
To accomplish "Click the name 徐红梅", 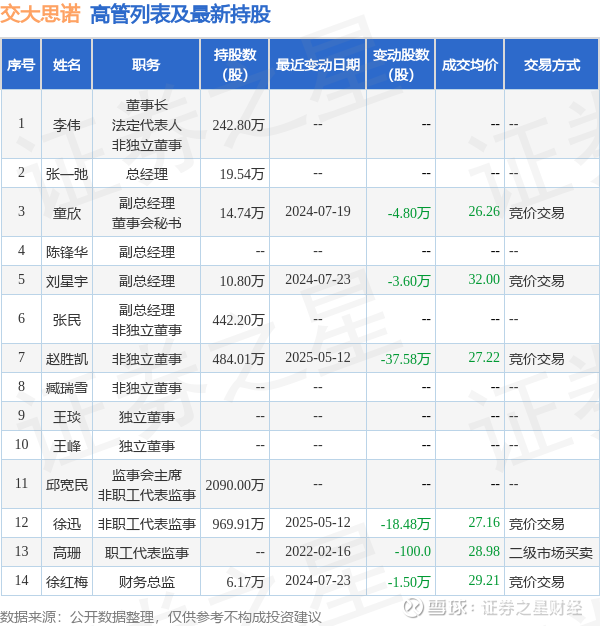I will pyautogui.click(x=67, y=582).
